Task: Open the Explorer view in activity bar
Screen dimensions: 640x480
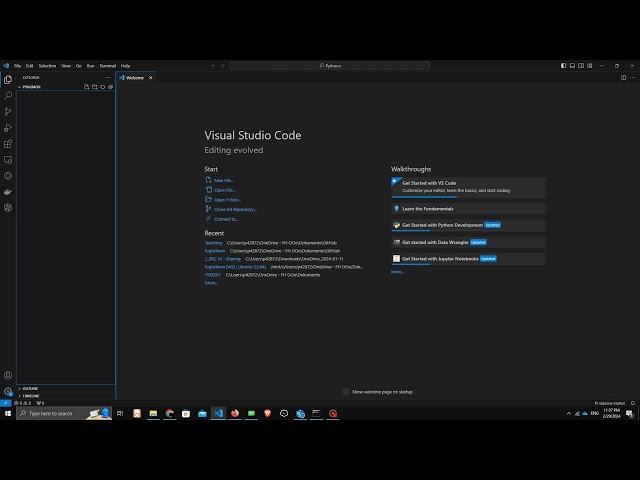Action: point(8,80)
